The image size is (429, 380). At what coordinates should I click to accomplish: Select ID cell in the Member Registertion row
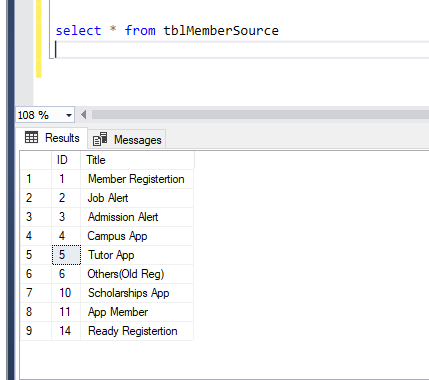click(x=66, y=179)
